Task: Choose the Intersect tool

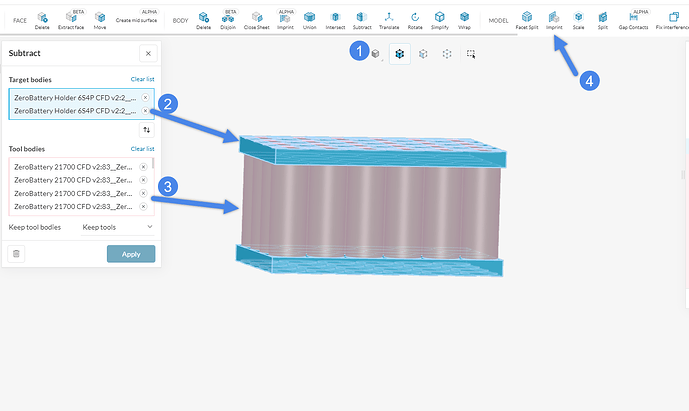Action: [335, 18]
